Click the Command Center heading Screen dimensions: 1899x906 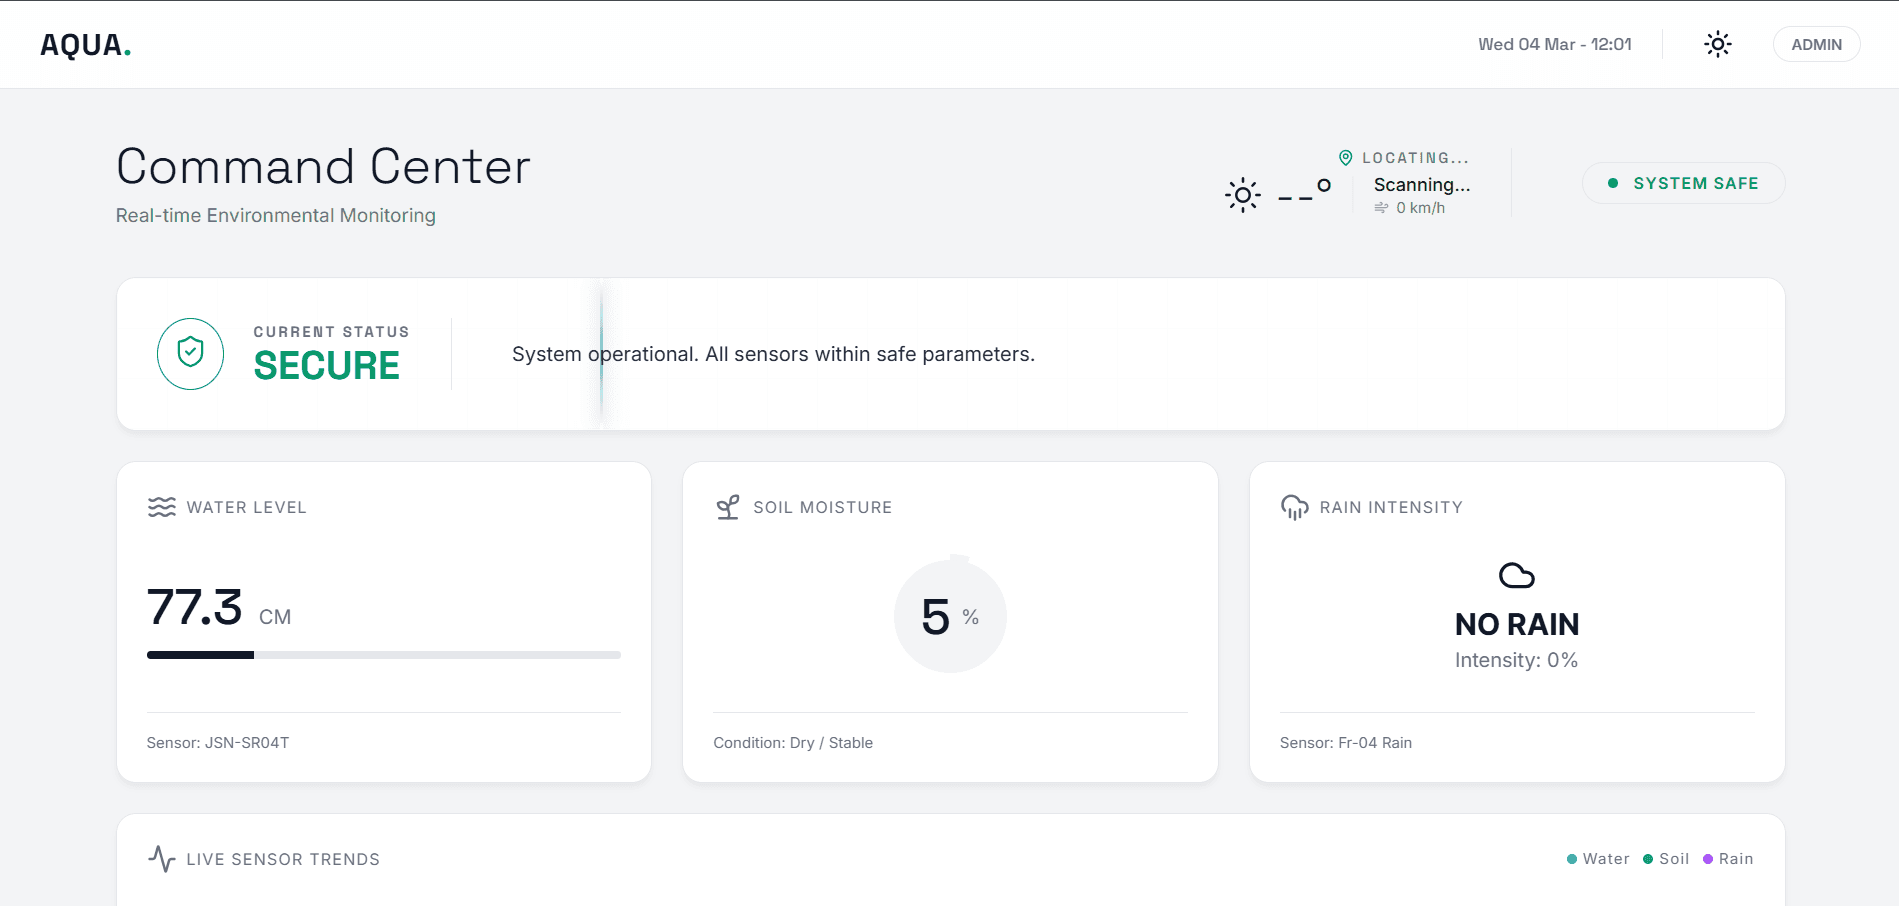pyautogui.click(x=323, y=166)
